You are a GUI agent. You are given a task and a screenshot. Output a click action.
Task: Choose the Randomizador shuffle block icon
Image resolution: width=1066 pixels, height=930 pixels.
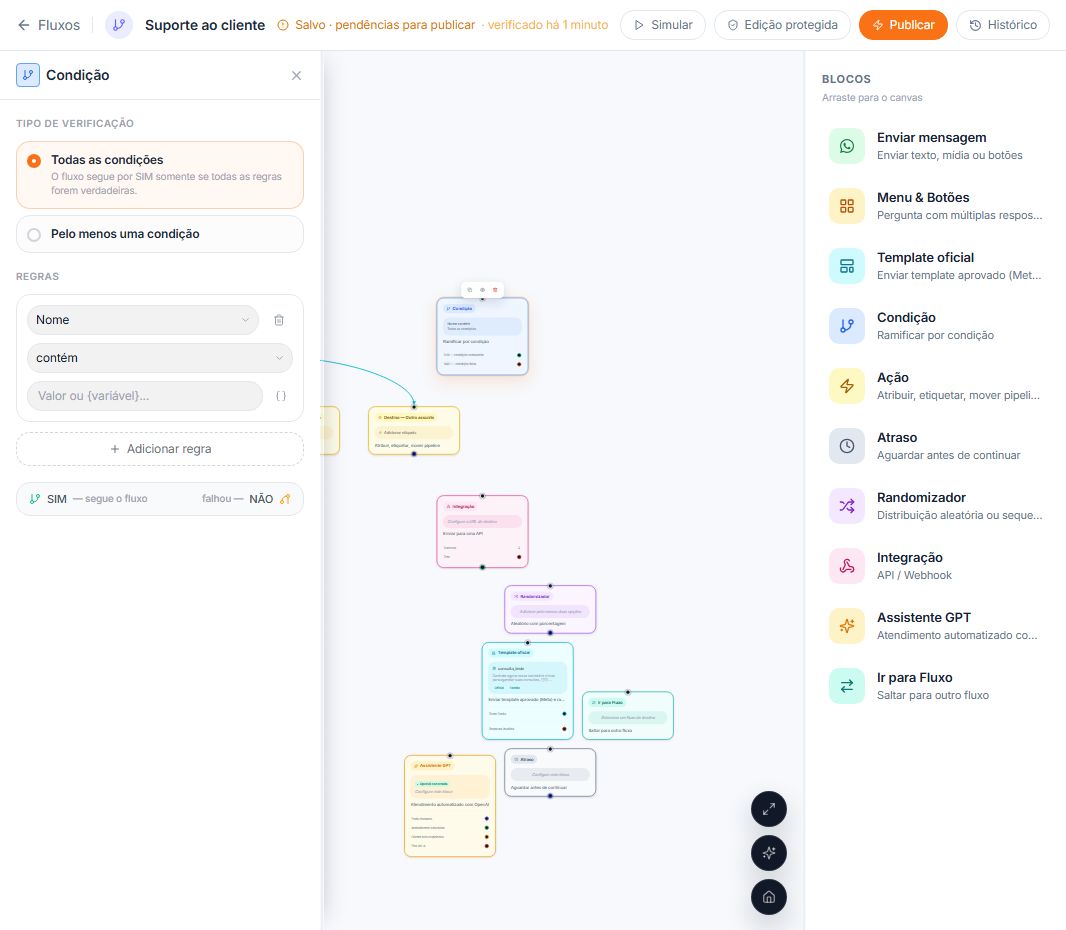[846, 506]
